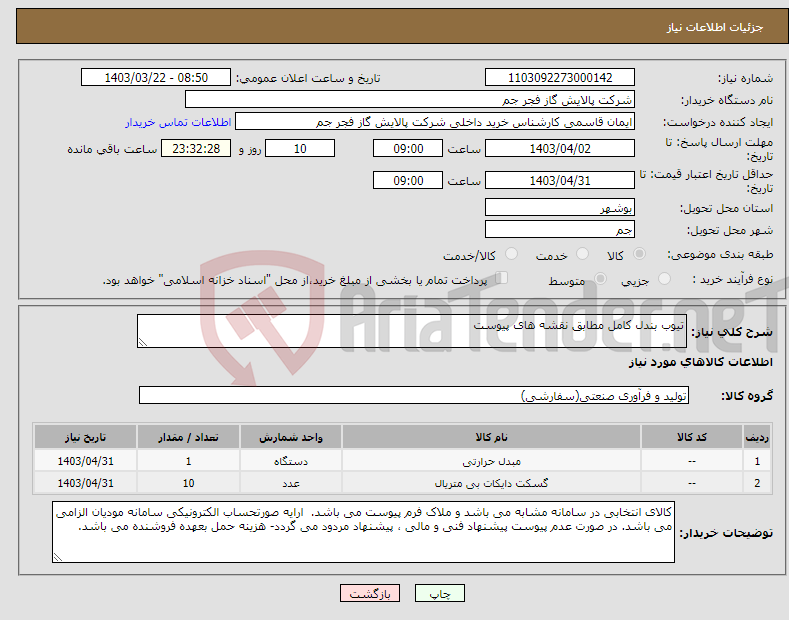The width and height of the screenshot is (789, 620).
Task: Click the تعداد / مقدار column header
Action: [x=188, y=437]
